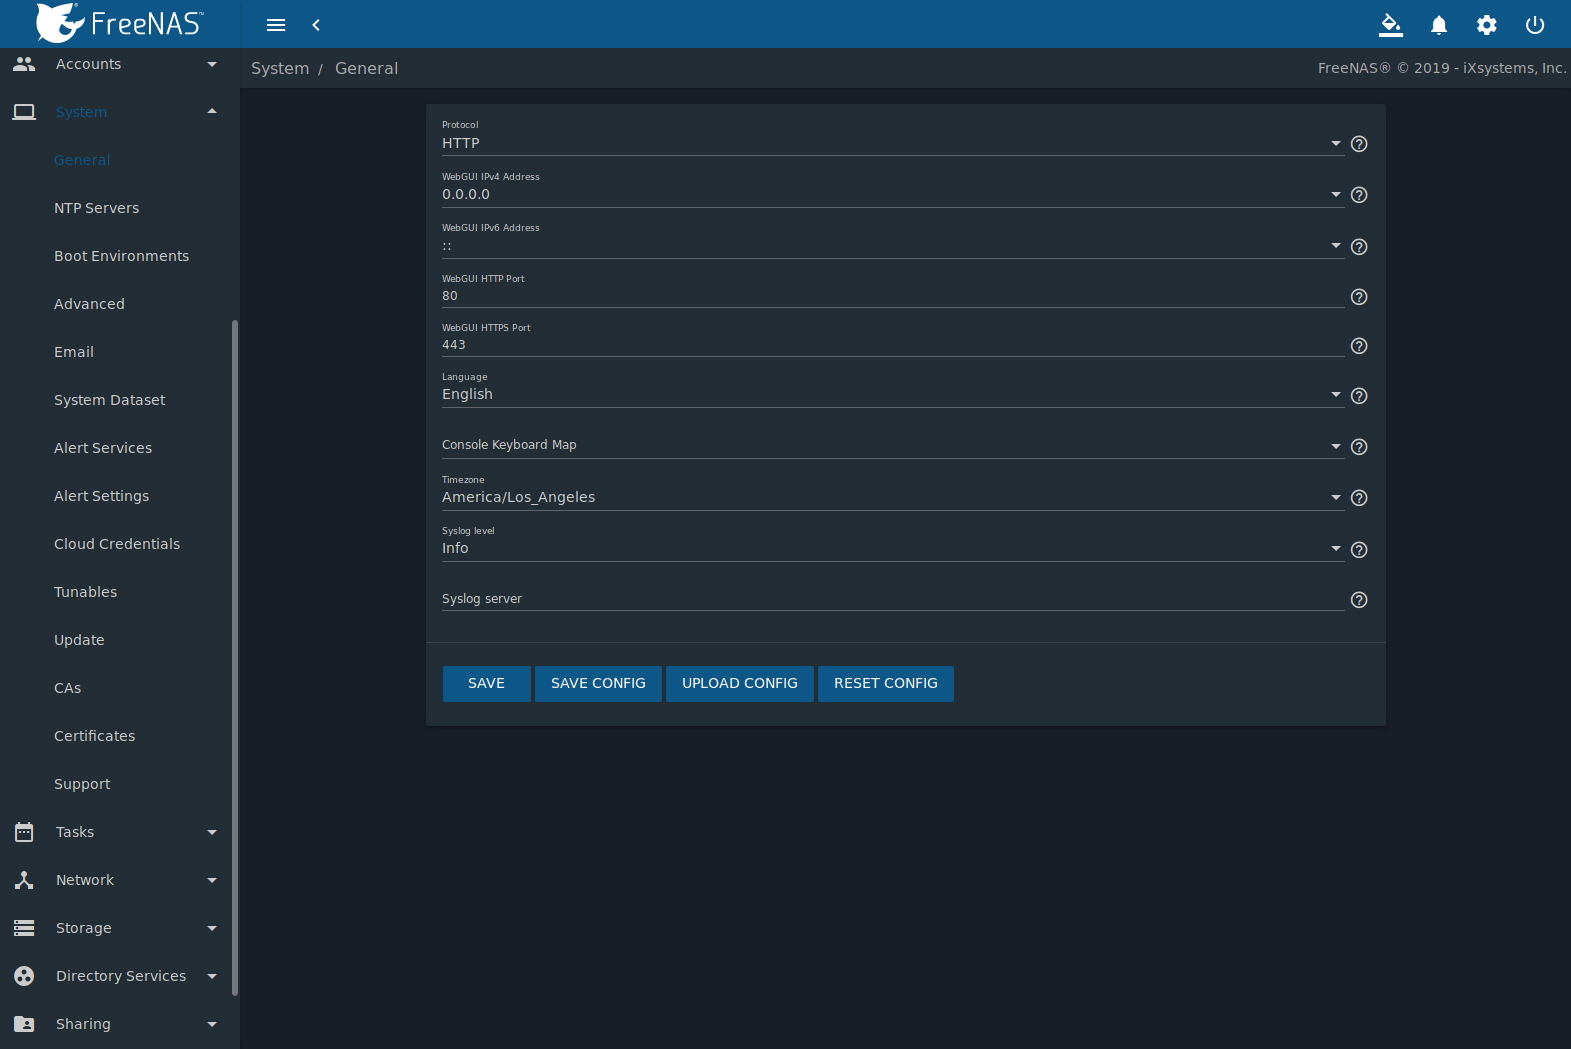Click the Syslog server field
Image resolution: width=1571 pixels, height=1049 pixels.
click(893, 599)
